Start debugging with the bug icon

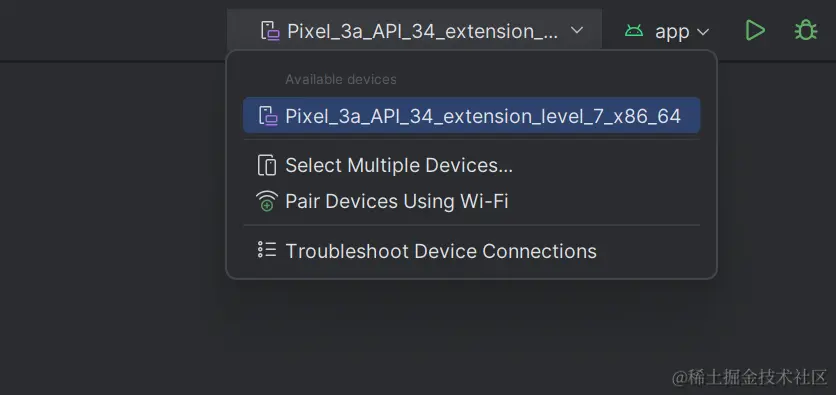pyautogui.click(x=806, y=30)
